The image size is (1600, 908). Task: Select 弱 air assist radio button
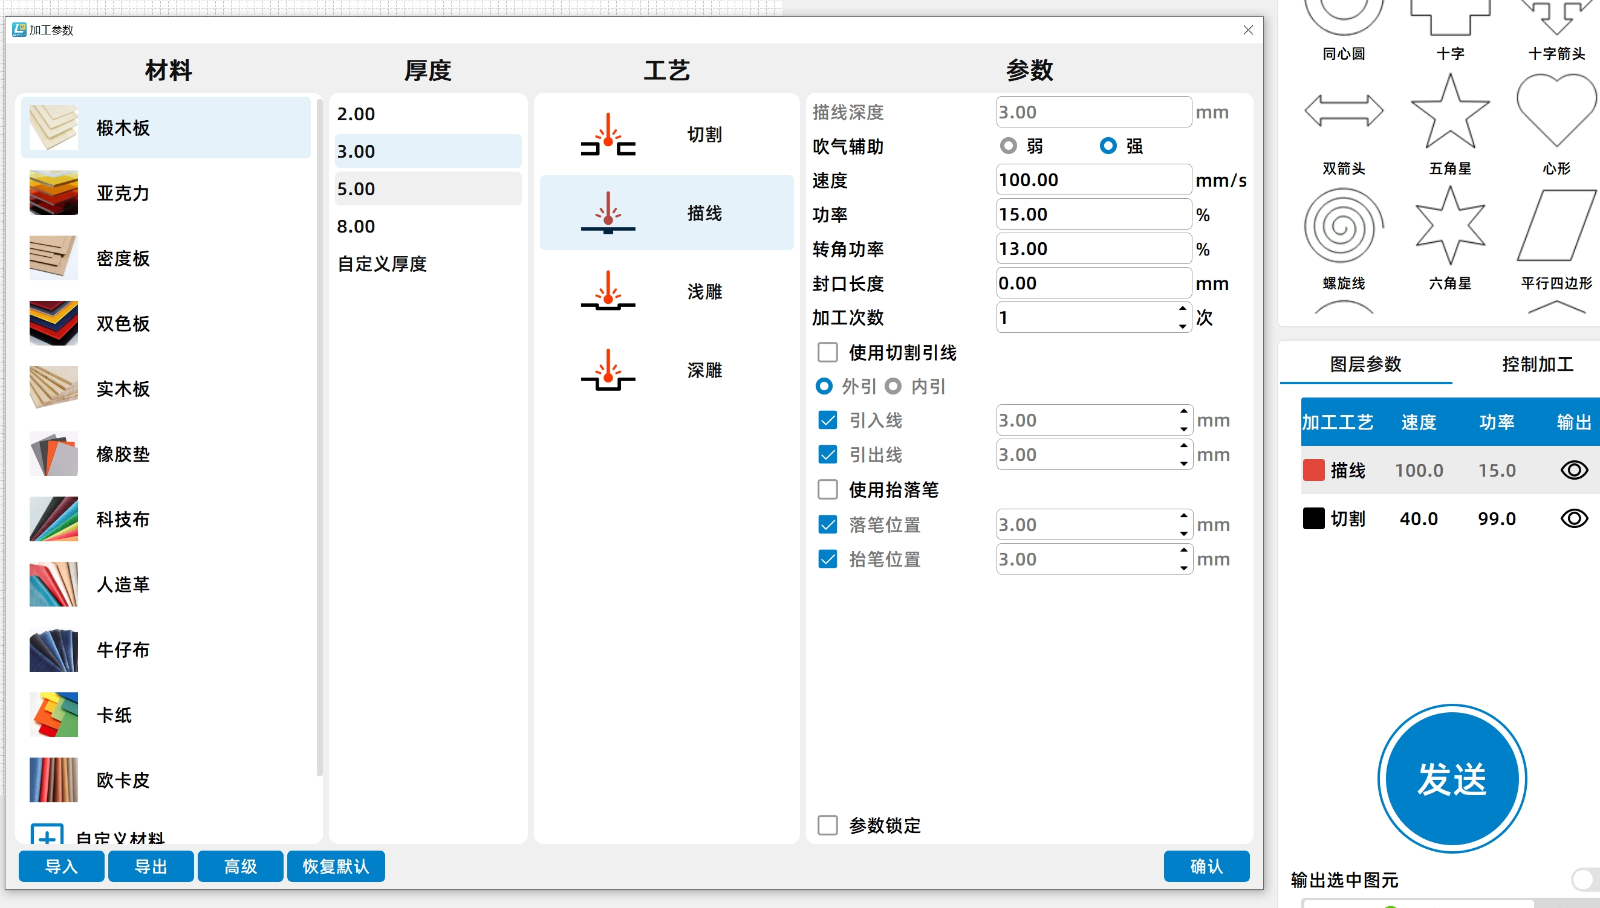point(1009,146)
